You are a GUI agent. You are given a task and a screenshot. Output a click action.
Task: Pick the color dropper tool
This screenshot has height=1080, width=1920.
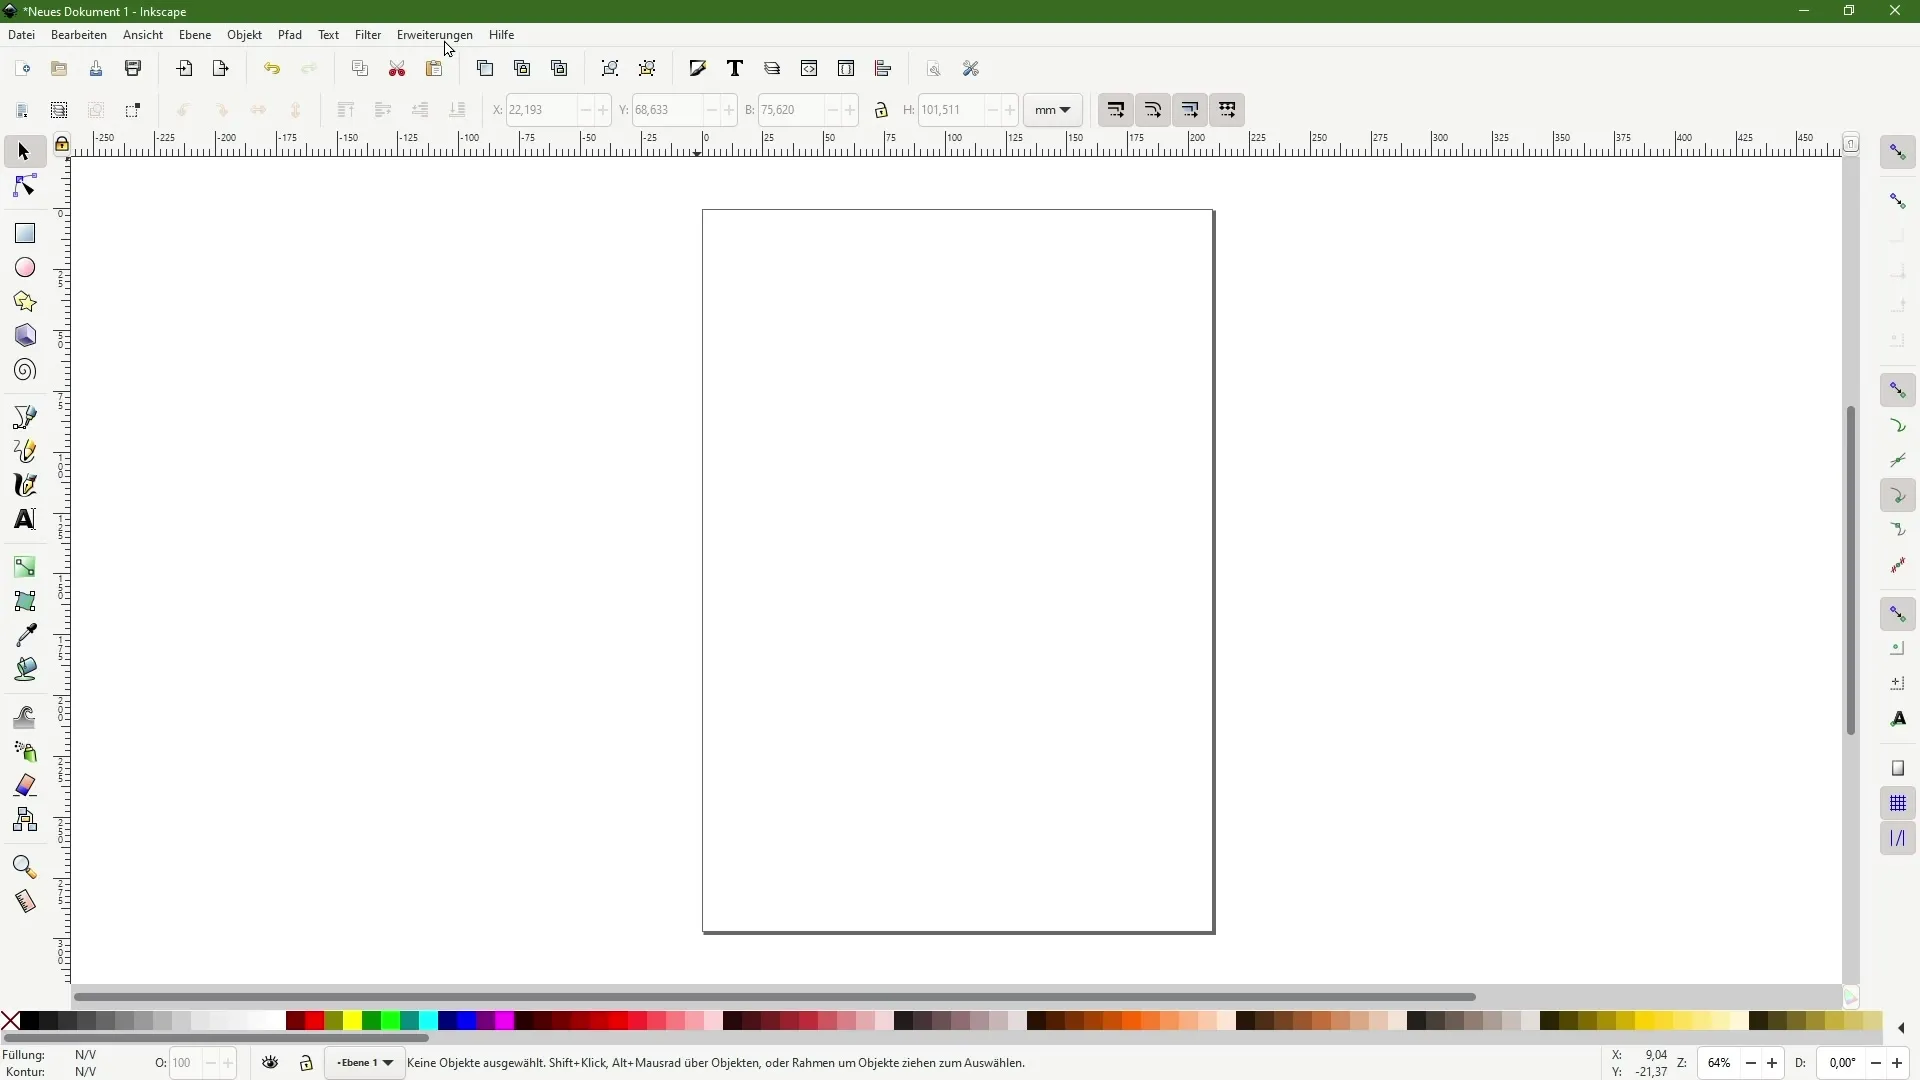pyautogui.click(x=24, y=635)
